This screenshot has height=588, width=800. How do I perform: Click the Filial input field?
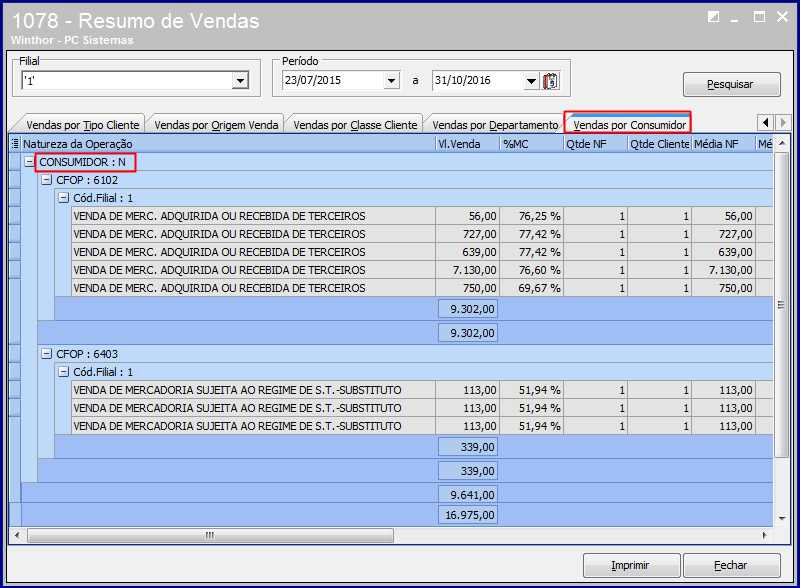click(x=128, y=81)
